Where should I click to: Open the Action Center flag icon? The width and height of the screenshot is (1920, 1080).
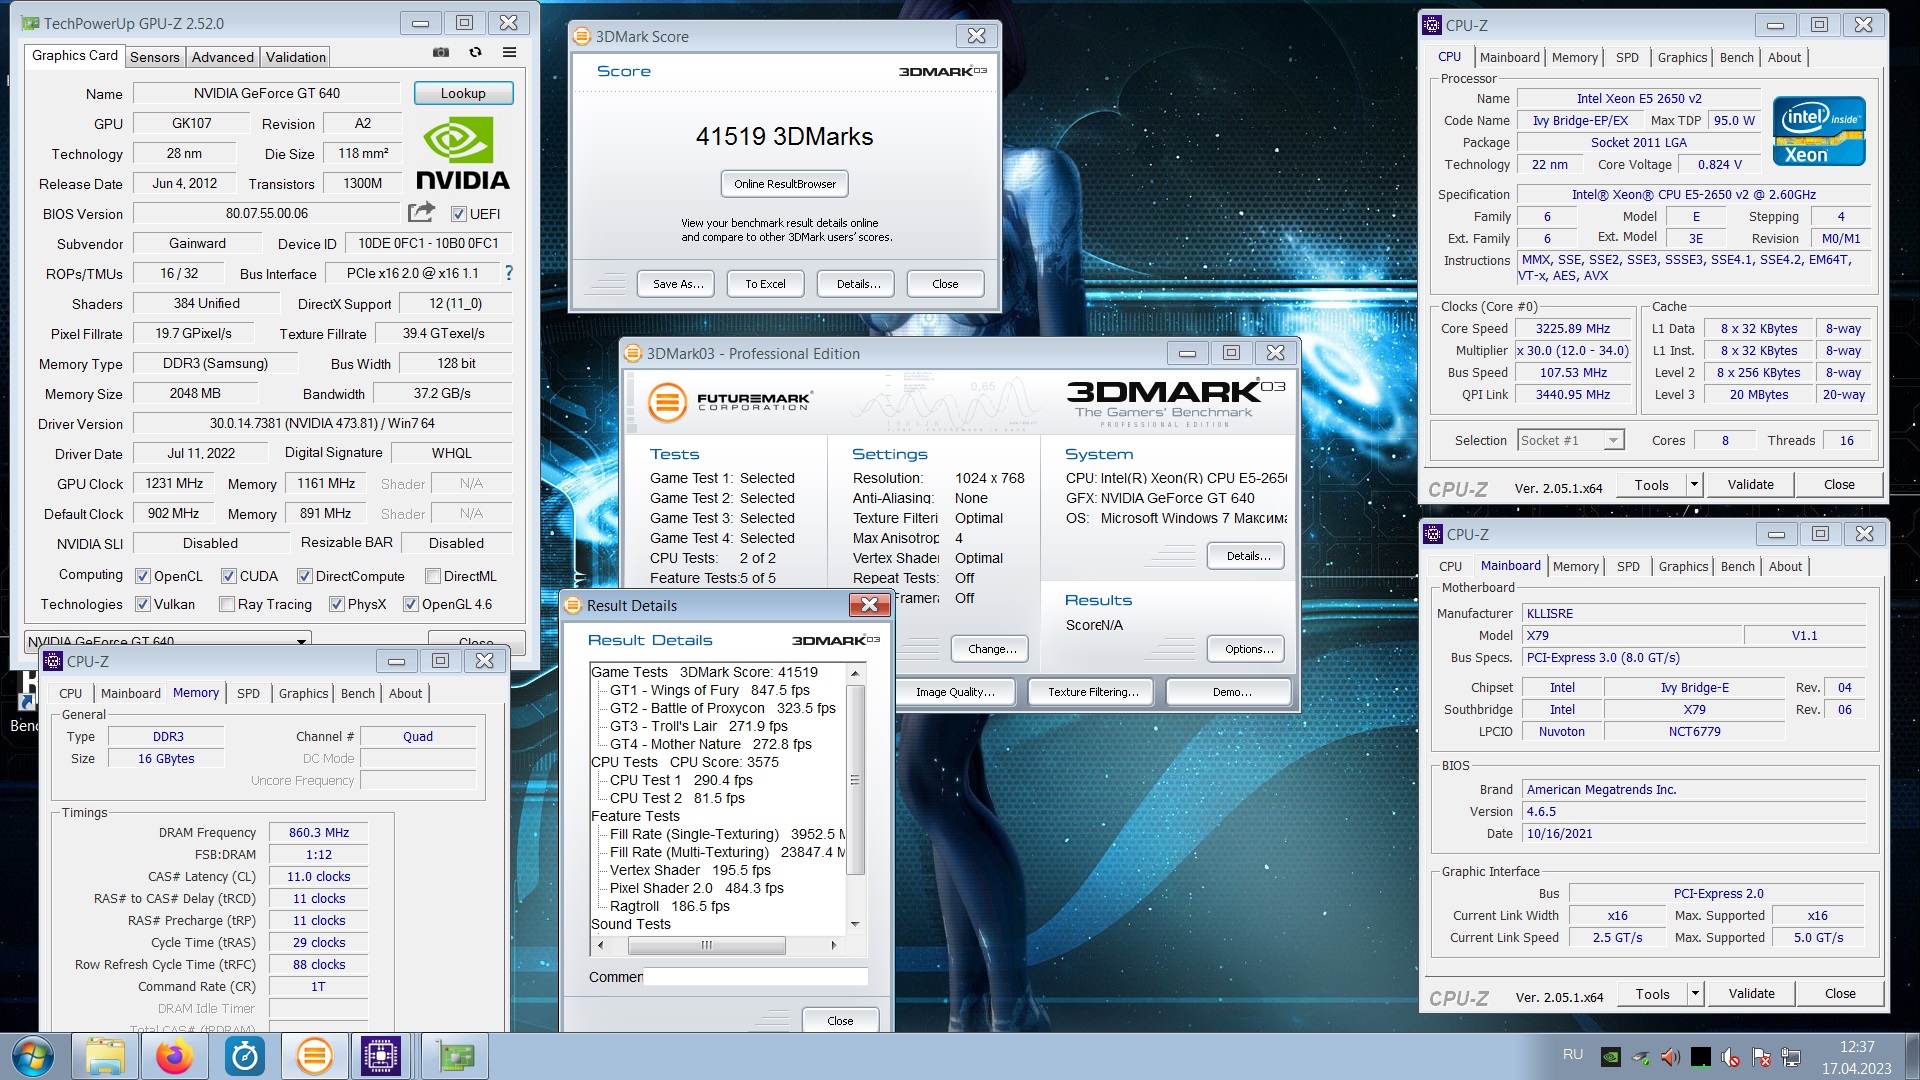tap(1761, 1056)
